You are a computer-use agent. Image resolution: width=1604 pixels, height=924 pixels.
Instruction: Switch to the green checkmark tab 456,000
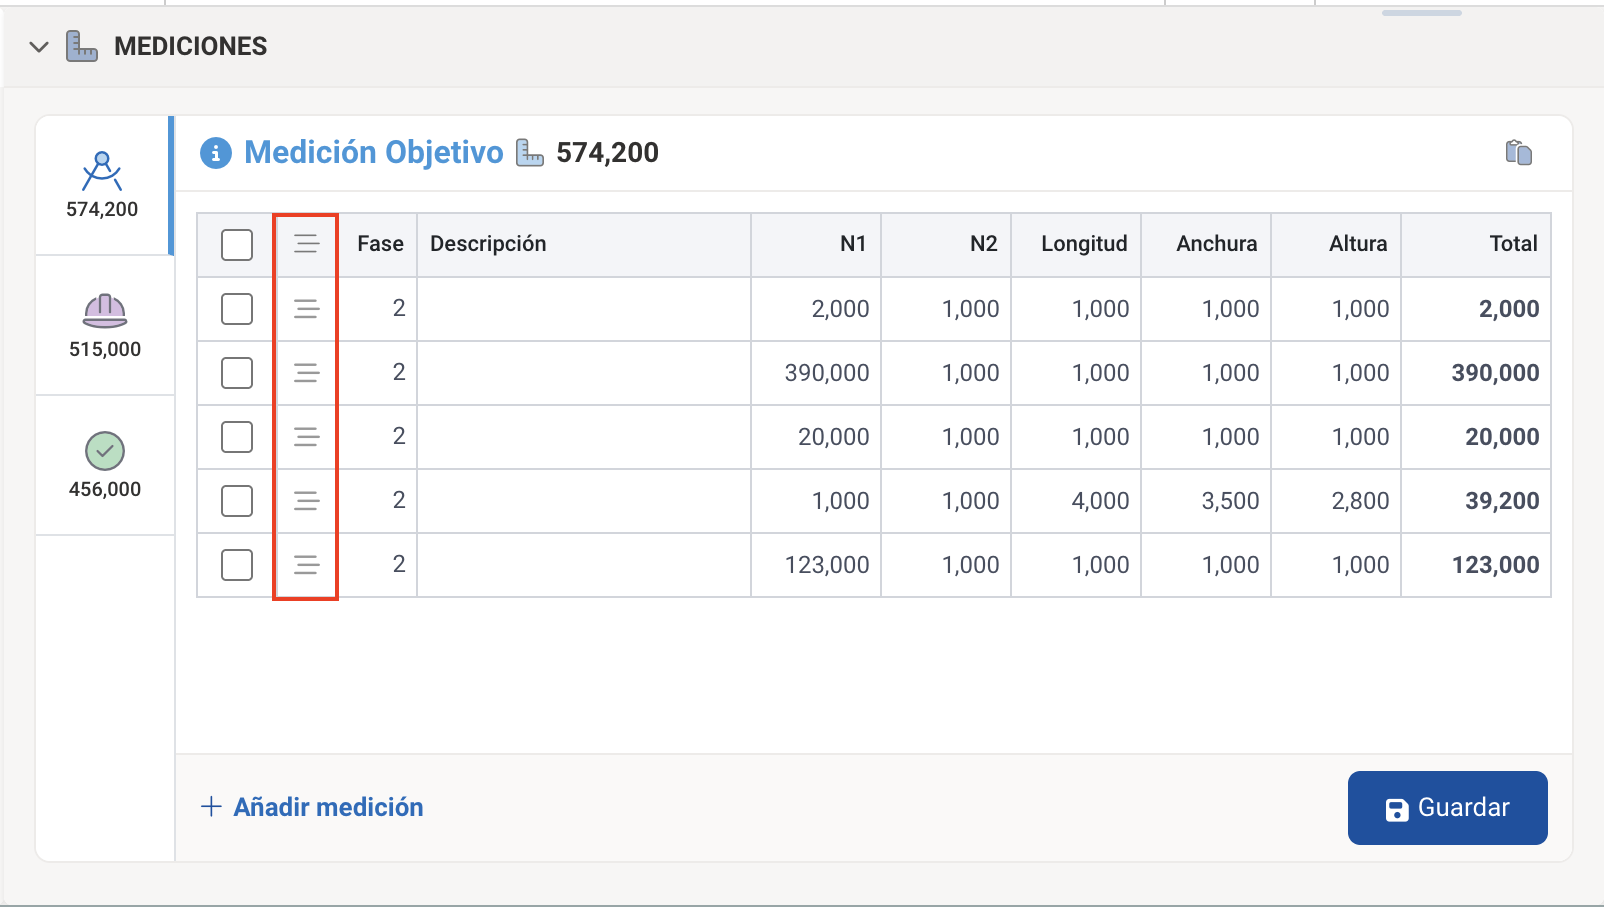105,465
